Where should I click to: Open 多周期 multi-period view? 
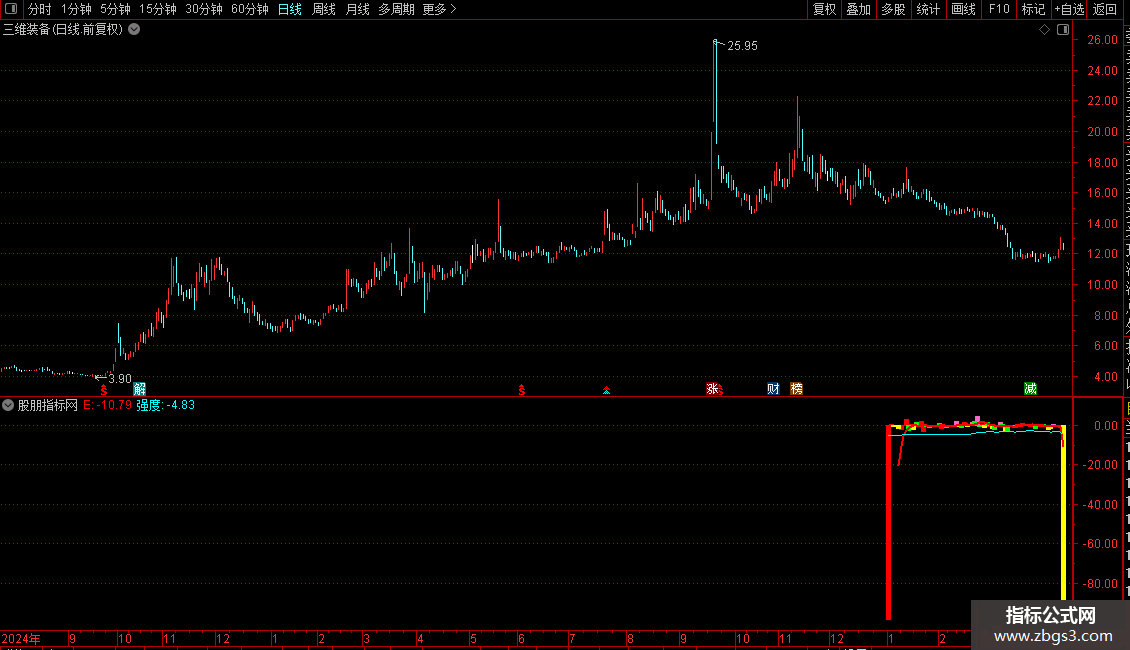(396, 9)
